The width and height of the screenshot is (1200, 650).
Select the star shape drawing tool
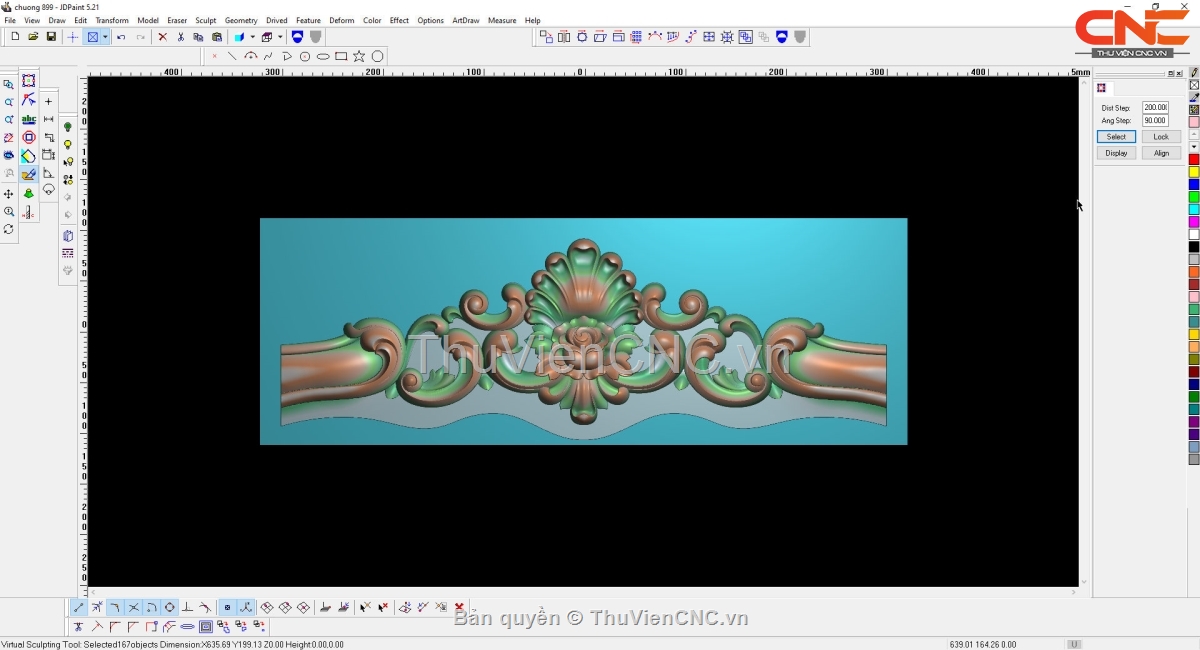pyautogui.click(x=359, y=57)
